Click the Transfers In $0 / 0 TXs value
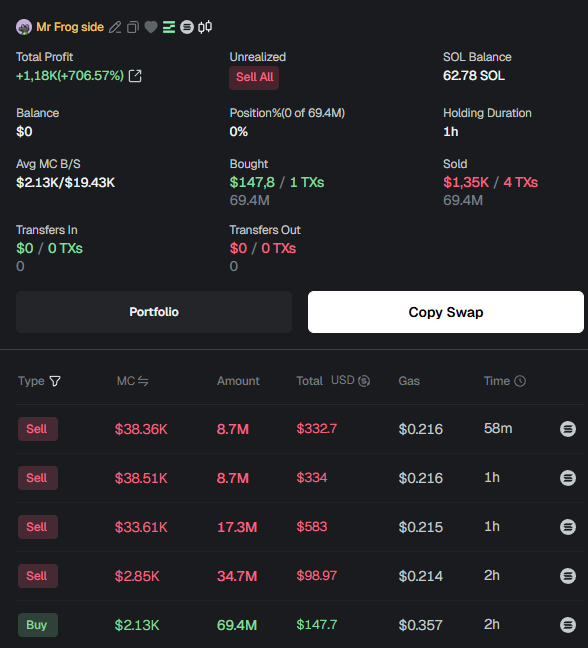 coord(49,248)
